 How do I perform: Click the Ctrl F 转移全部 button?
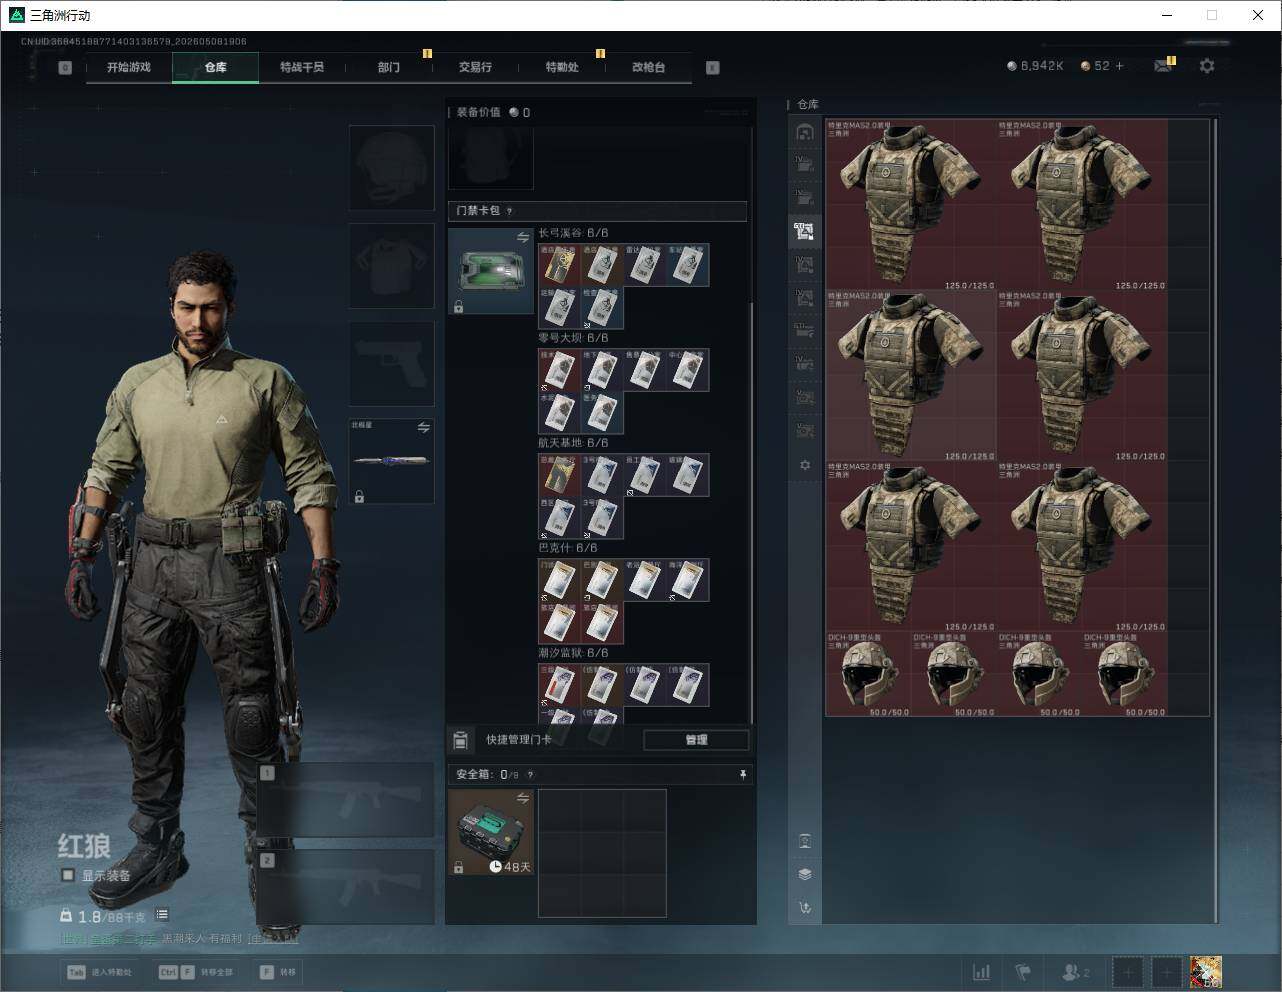(196, 972)
